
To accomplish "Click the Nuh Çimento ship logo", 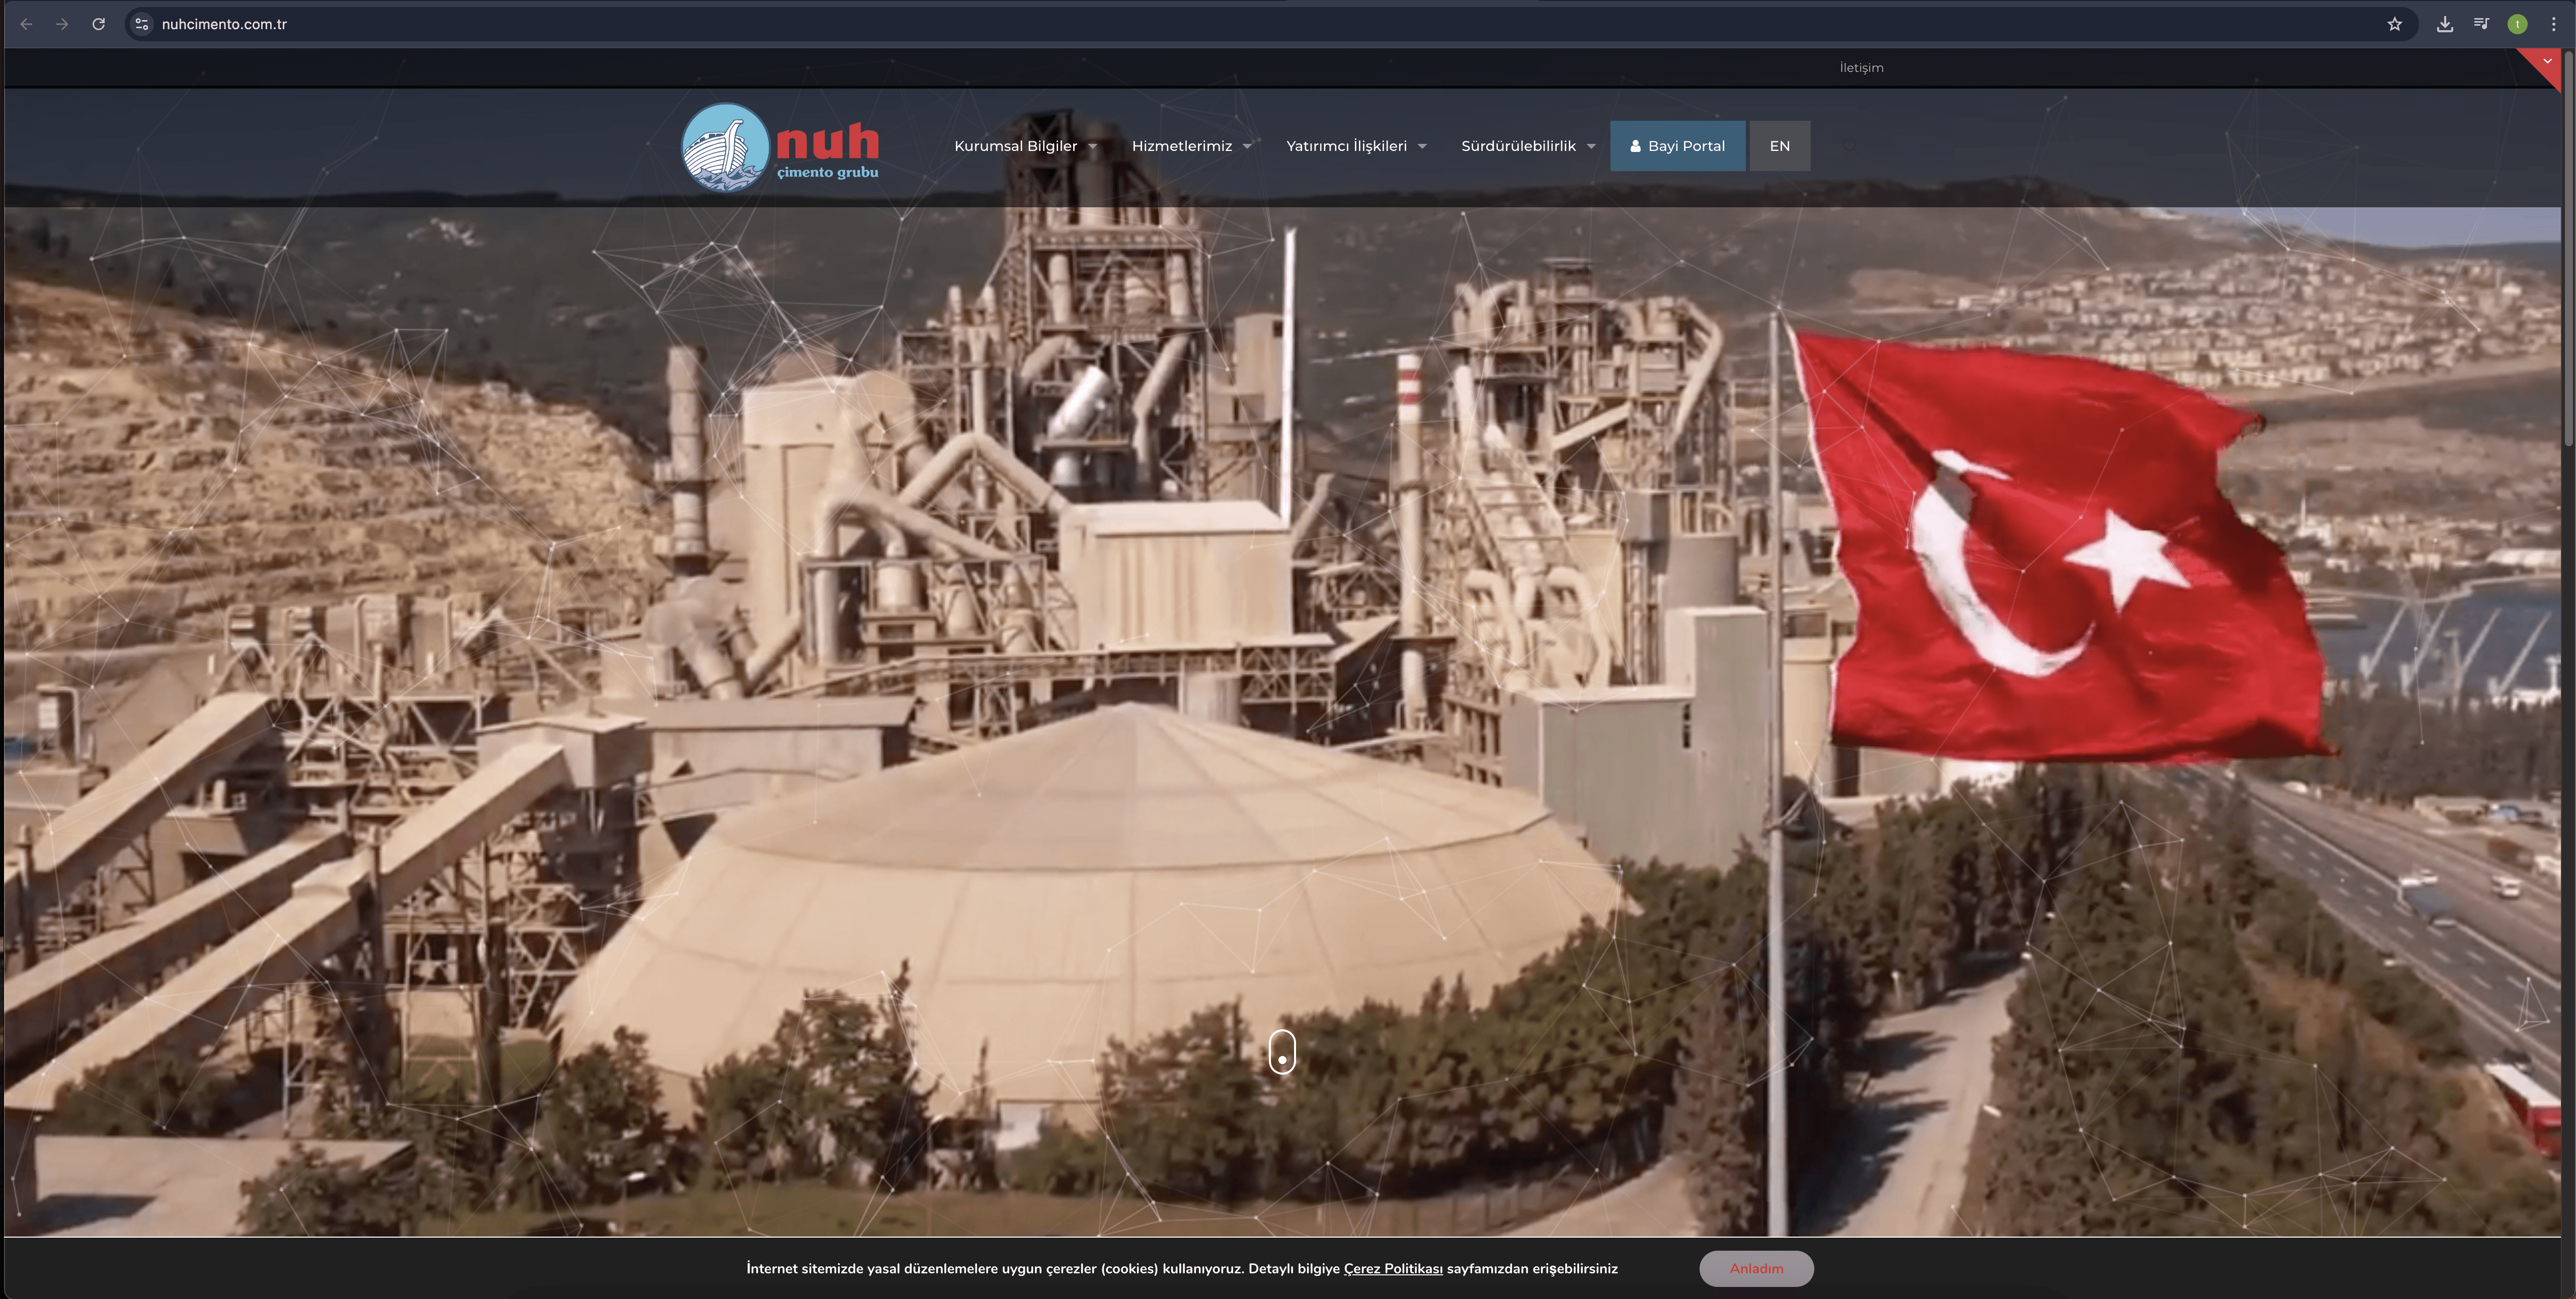I will tap(725, 147).
